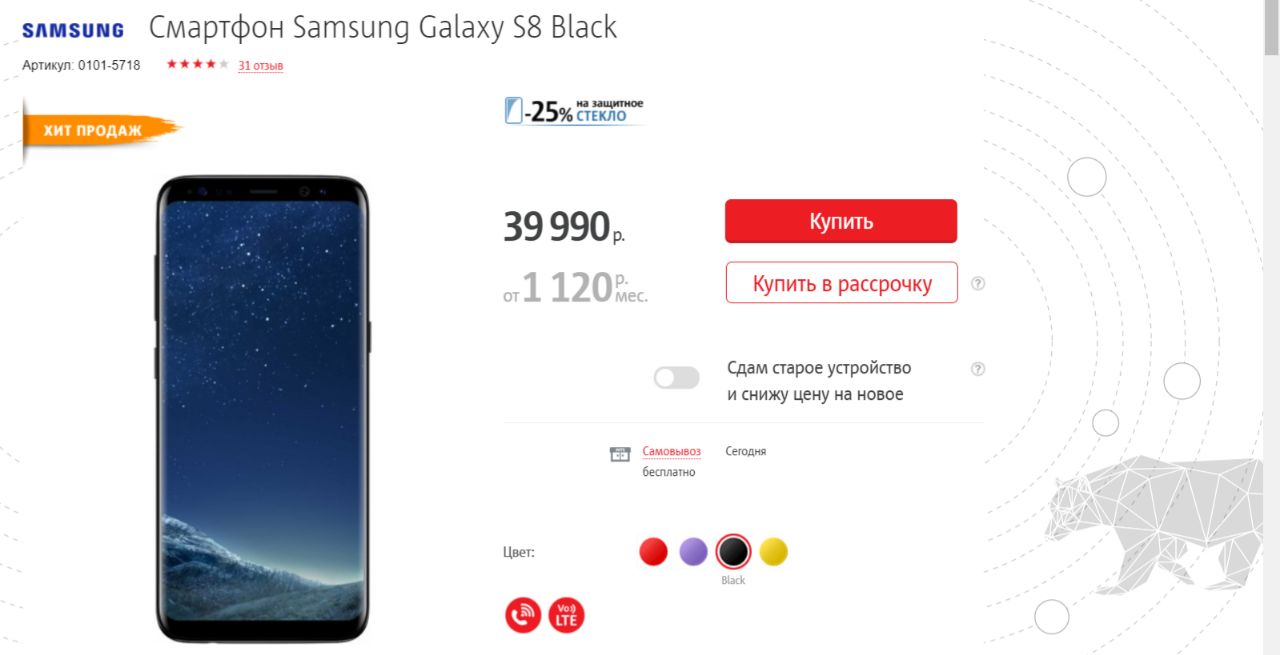
Task: Select the black color swatch
Action: click(733, 551)
